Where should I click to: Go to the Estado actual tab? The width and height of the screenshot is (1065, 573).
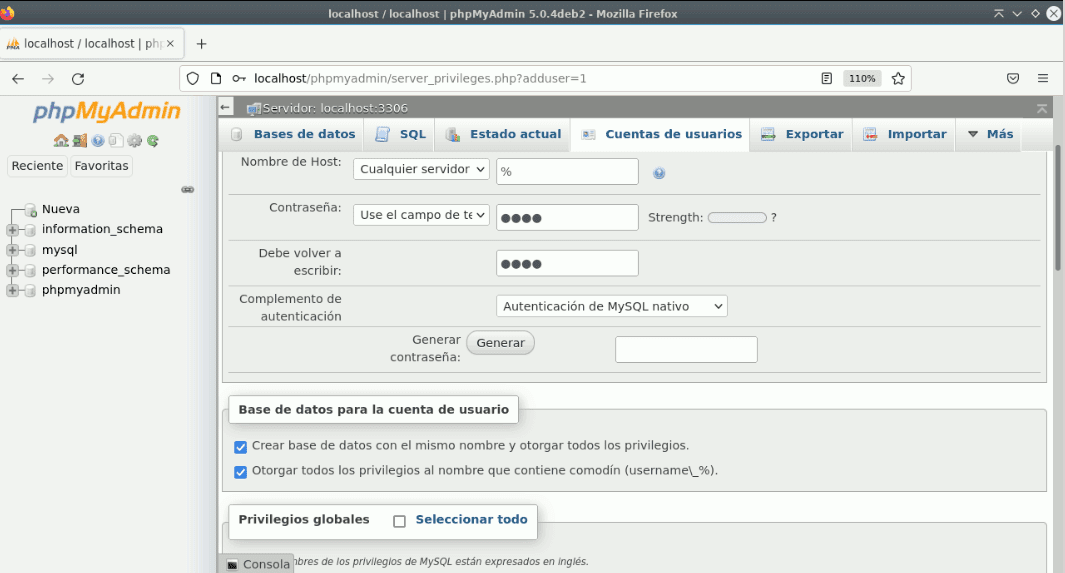pyautogui.click(x=503, y=134)
